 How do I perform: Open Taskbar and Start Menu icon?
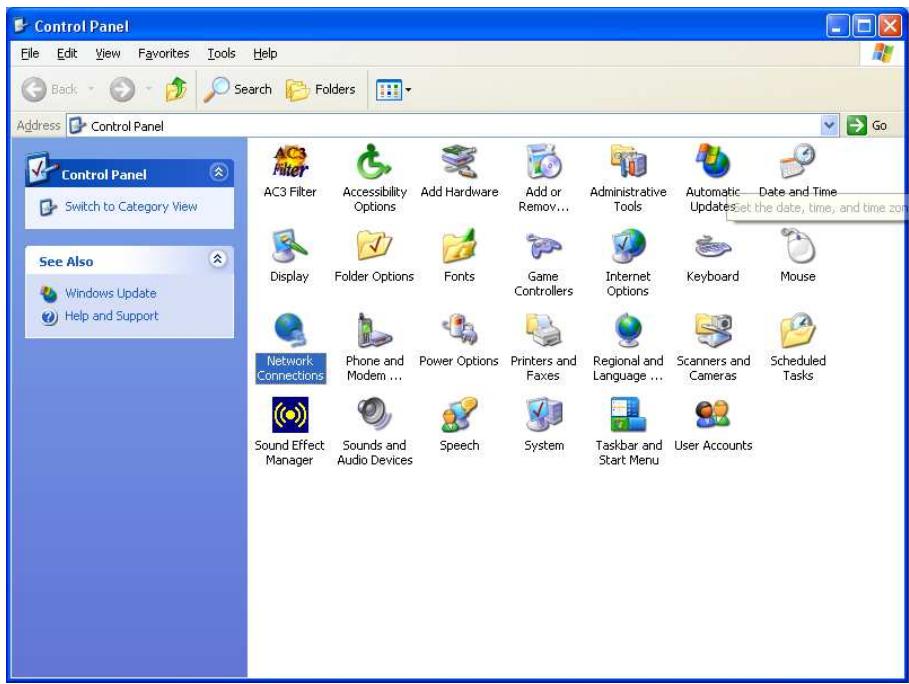pyautogui.click(x=628, y=415)
